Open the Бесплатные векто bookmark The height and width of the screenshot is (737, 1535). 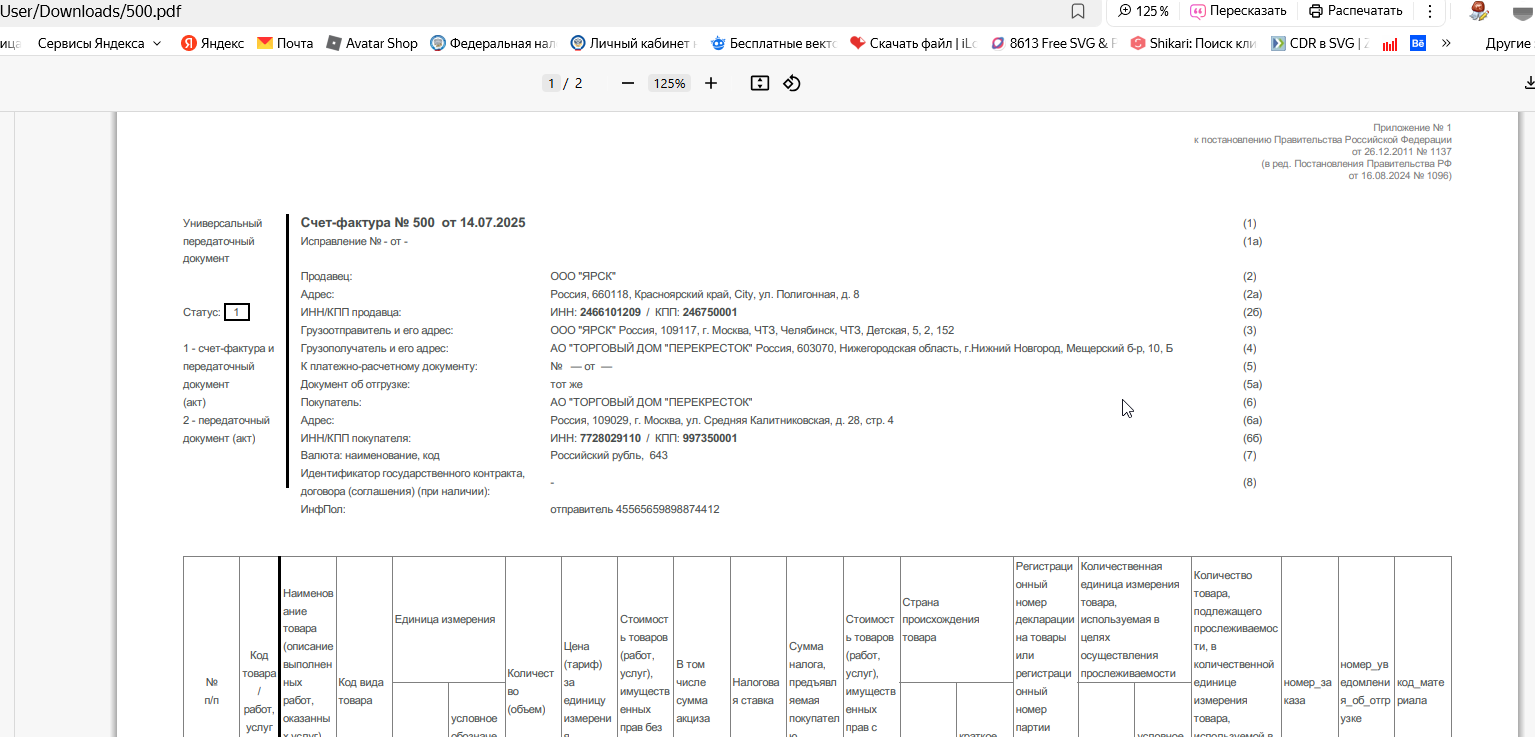(x=773, y=43)
